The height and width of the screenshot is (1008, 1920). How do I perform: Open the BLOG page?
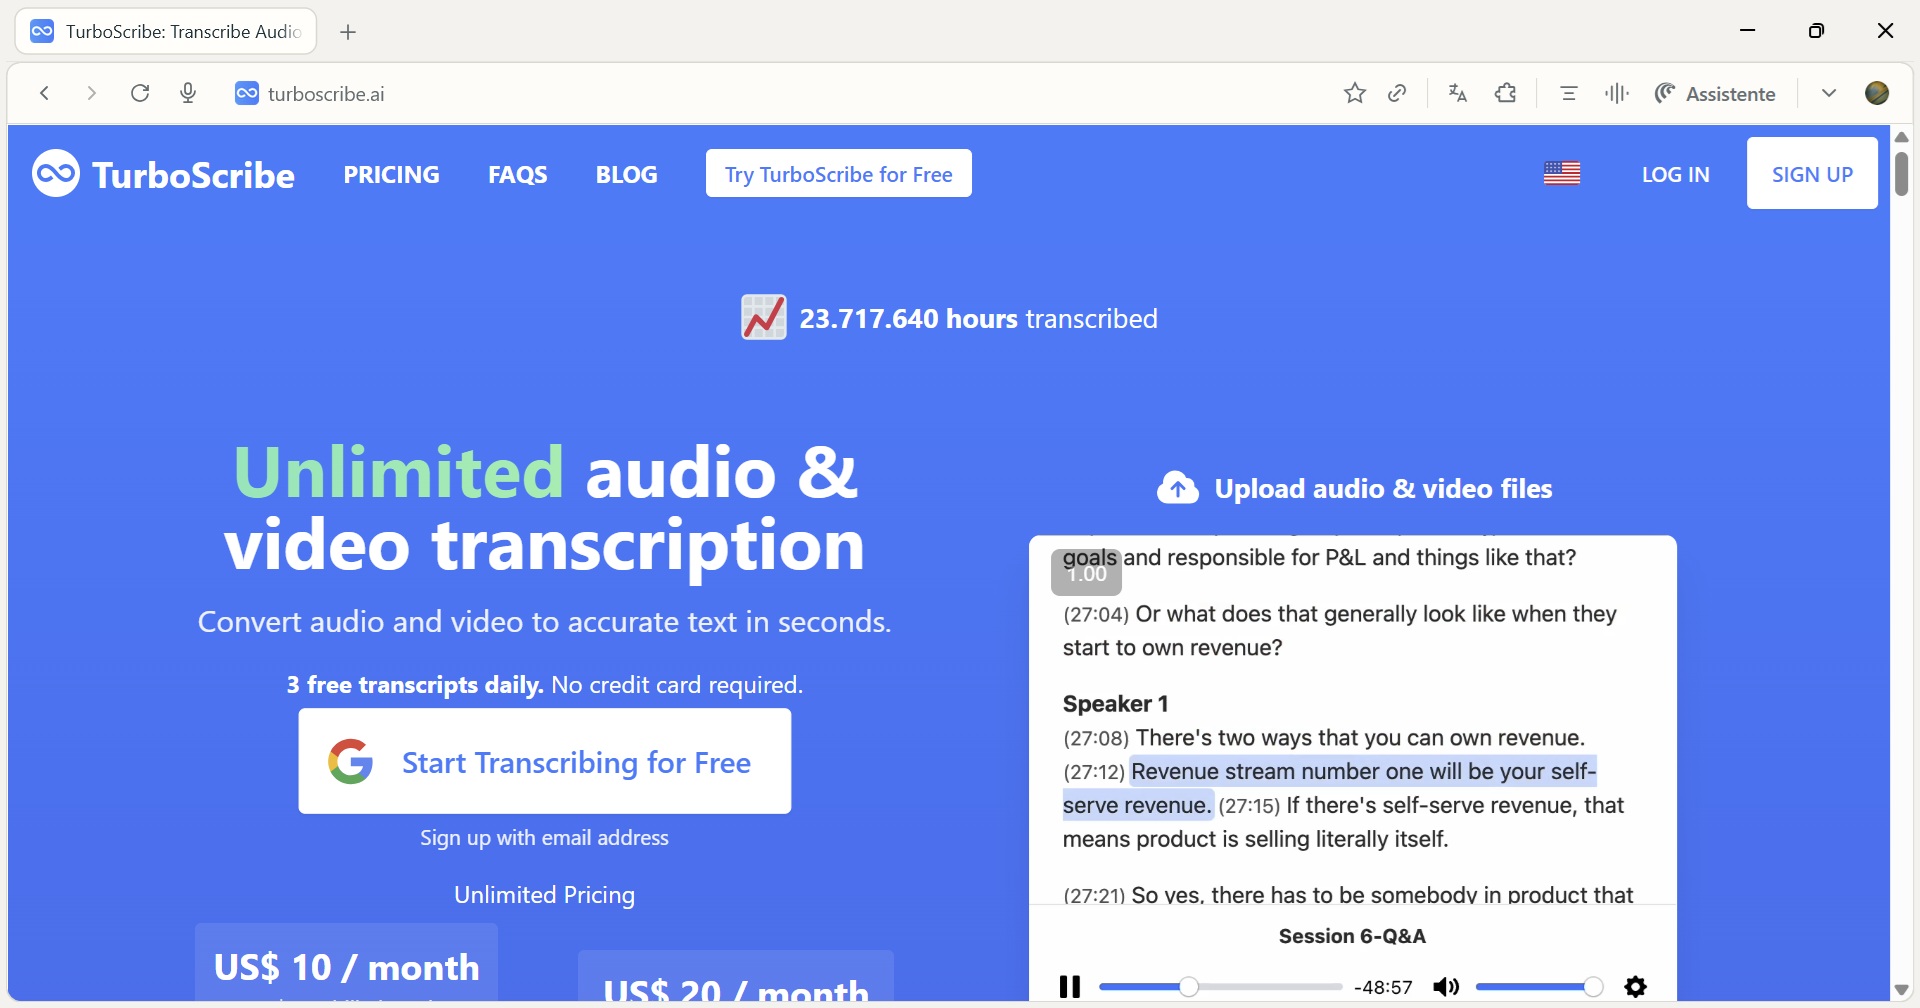click(626, 174)
